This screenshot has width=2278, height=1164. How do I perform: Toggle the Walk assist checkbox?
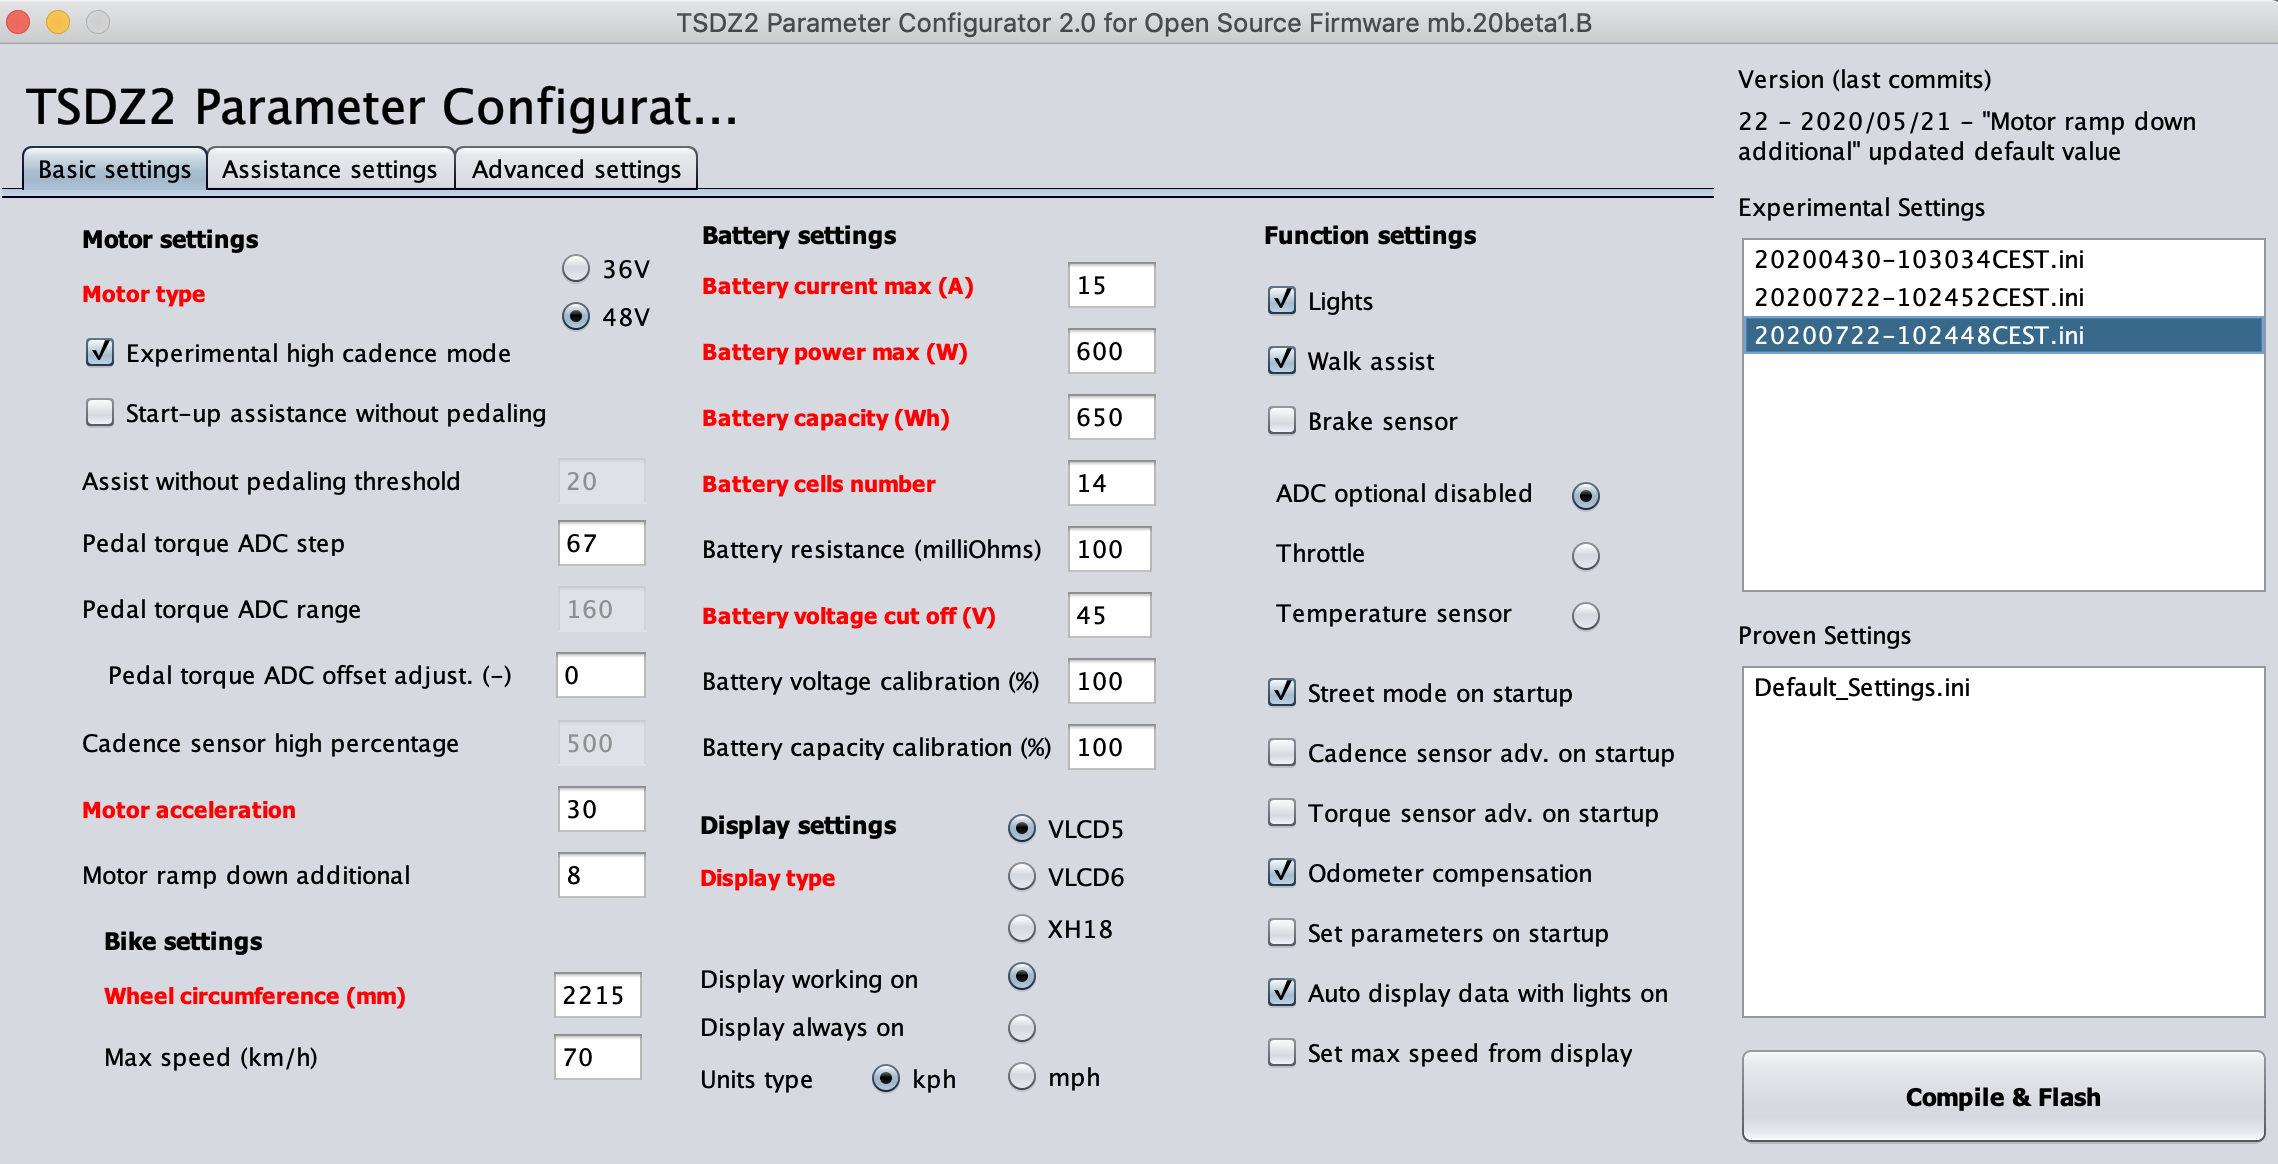1282,360
